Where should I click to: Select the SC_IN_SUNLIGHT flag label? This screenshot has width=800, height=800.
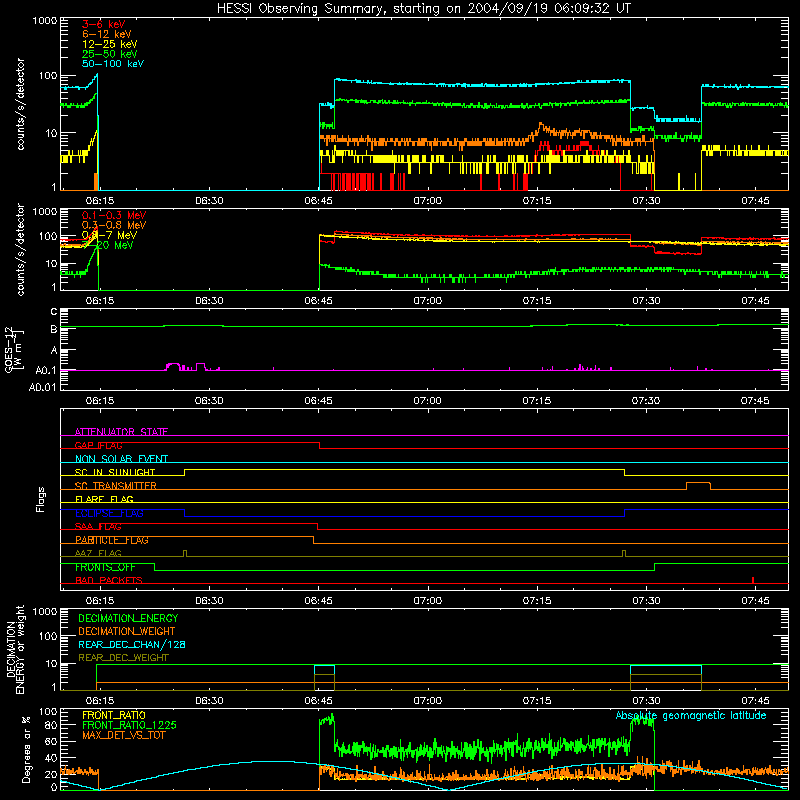(115, 472)
